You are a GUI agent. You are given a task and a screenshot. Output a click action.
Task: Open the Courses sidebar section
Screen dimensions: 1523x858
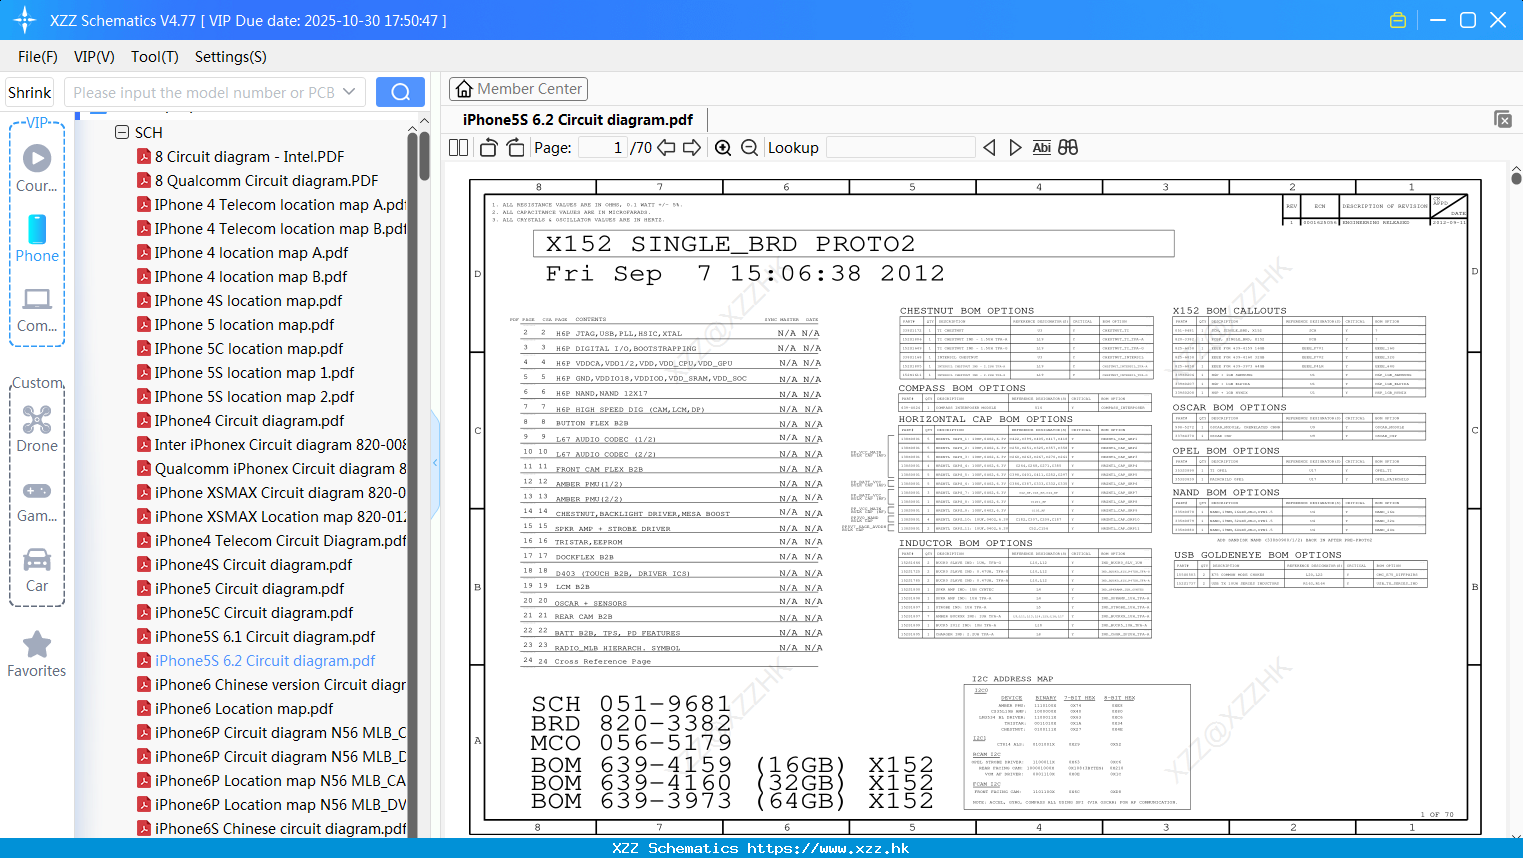click(37, 168)
